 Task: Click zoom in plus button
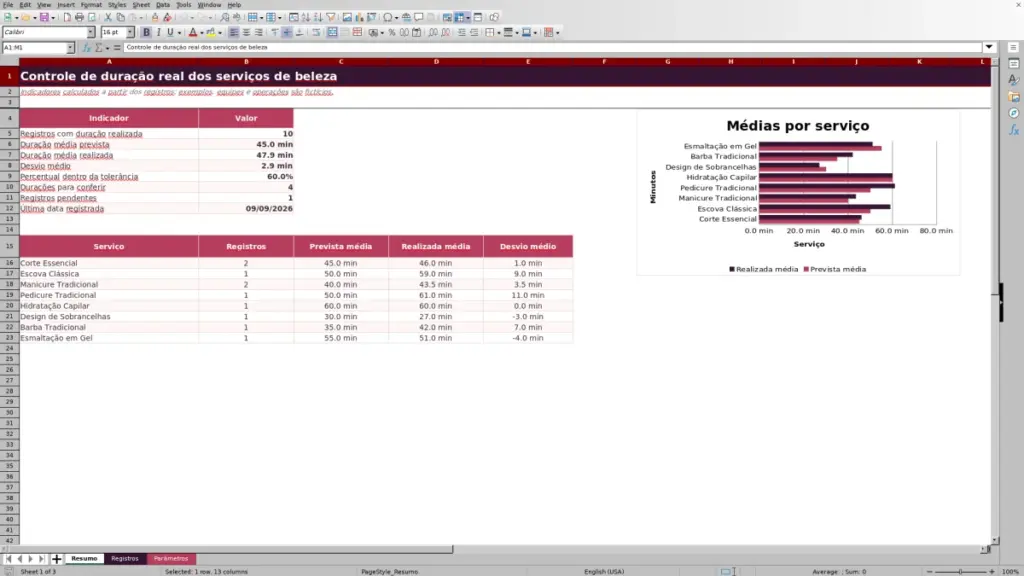991,571
